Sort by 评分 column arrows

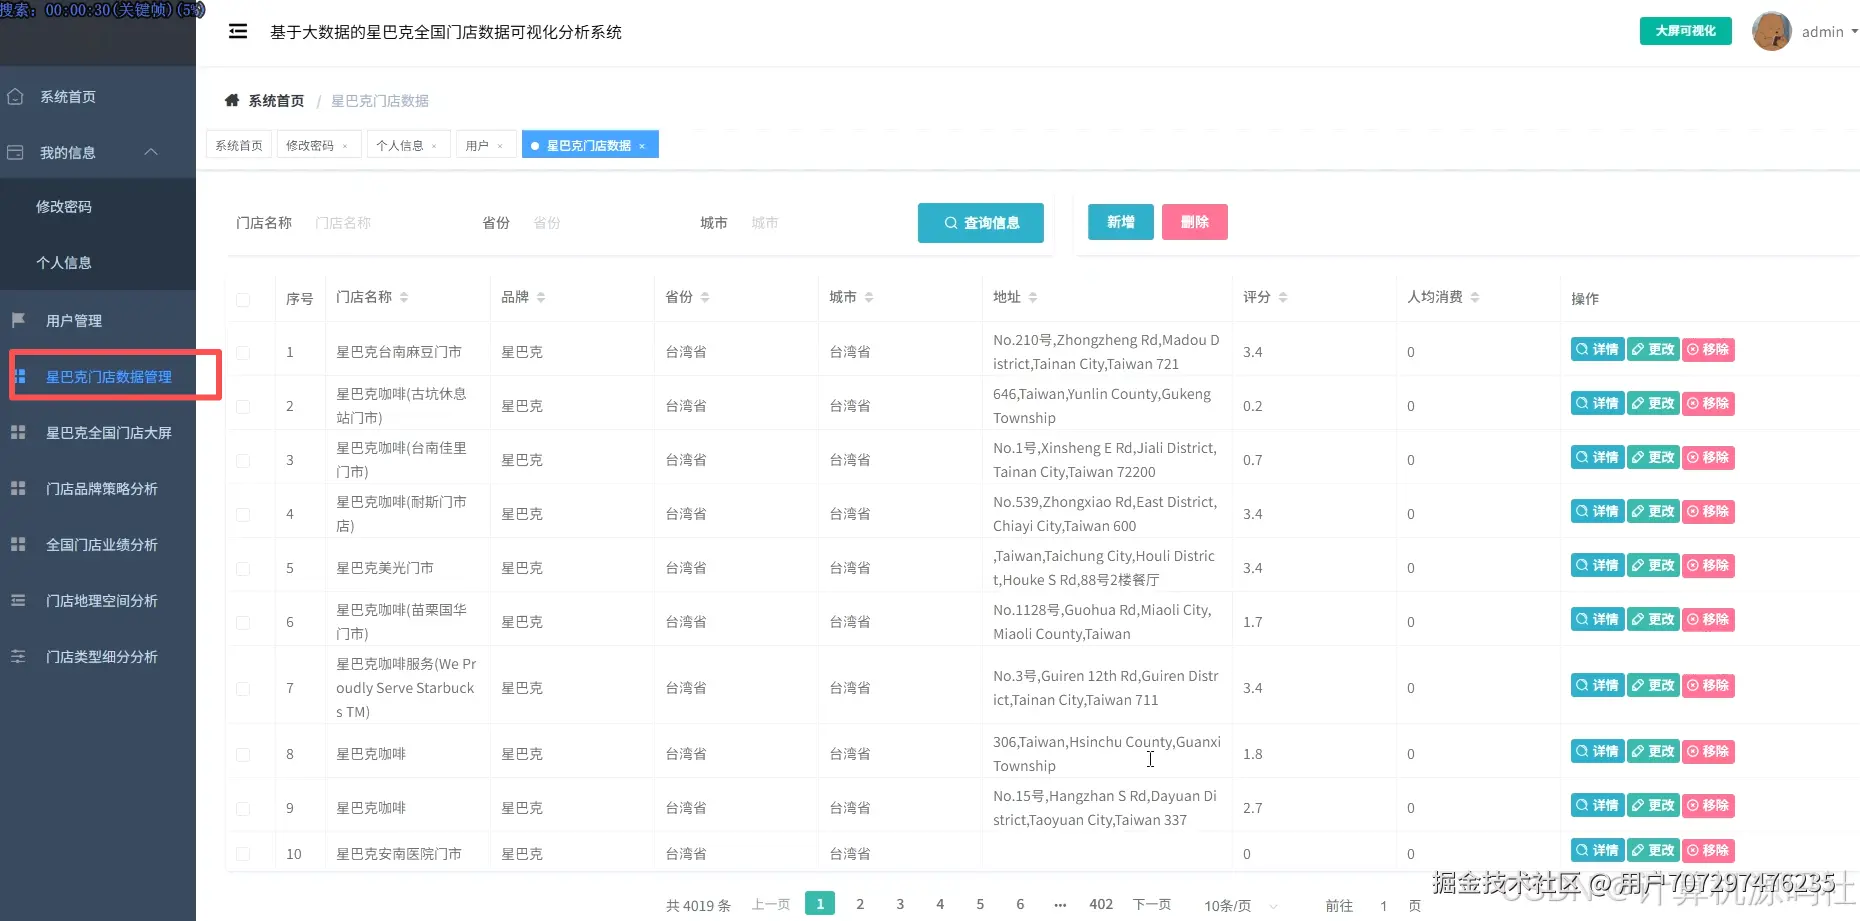point(1283,297)
